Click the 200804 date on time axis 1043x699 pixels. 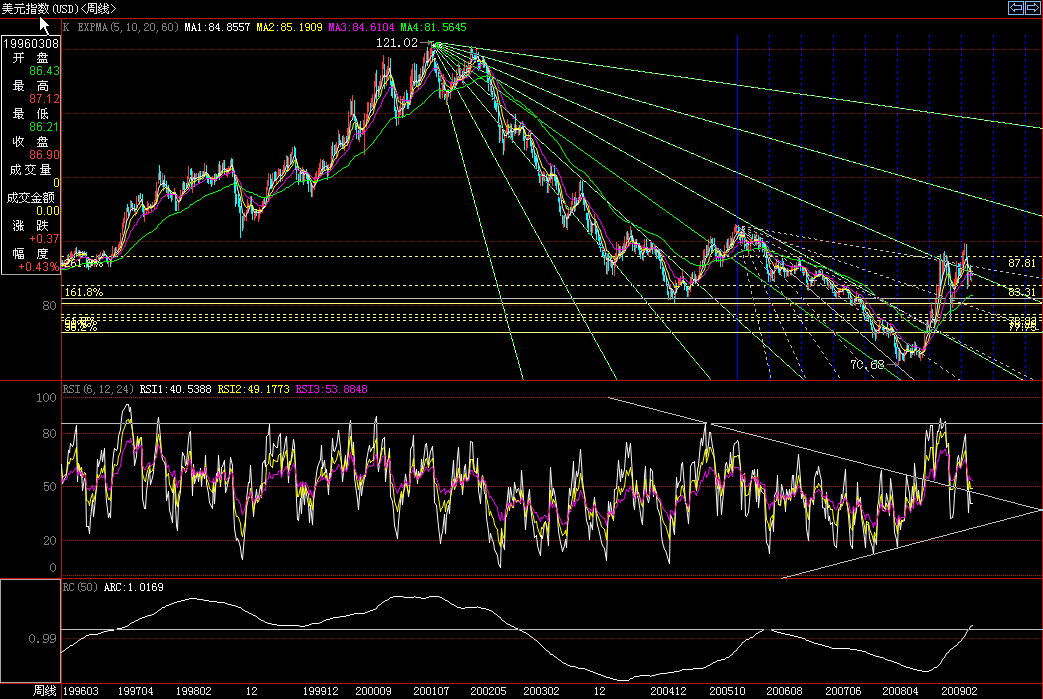click(901, 691)
